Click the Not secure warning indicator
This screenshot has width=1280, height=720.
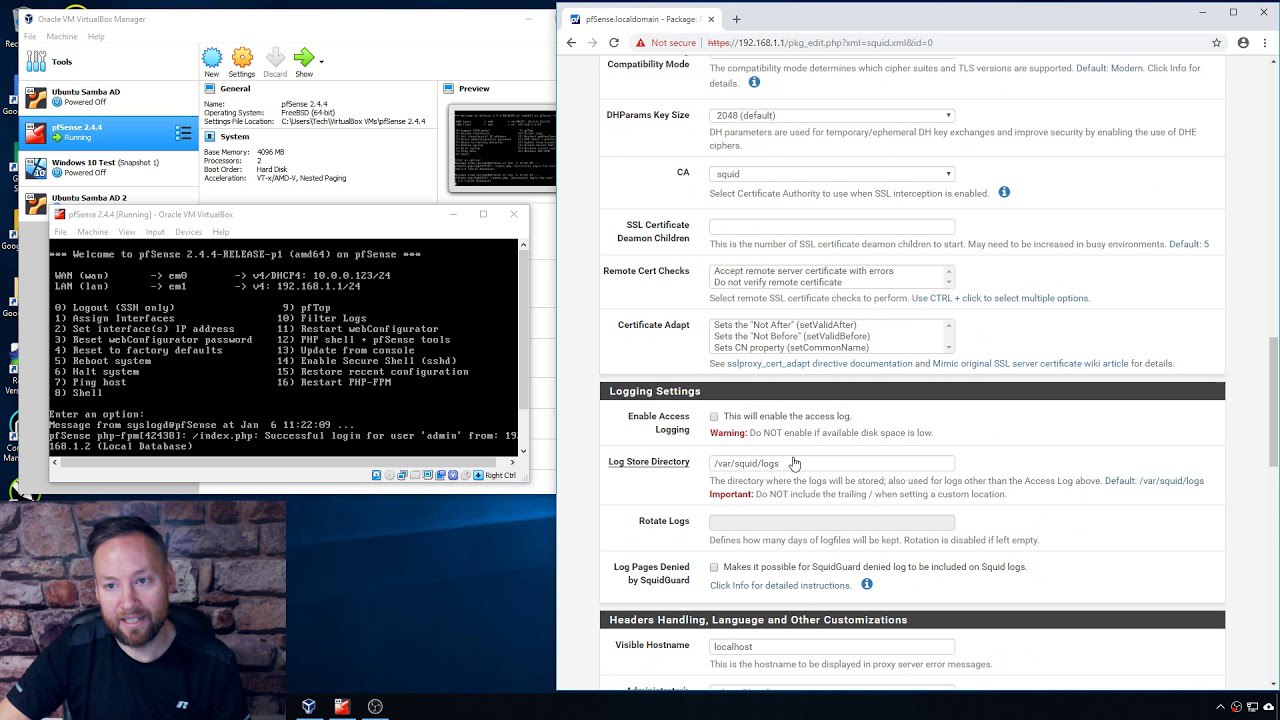pyautogui.click(x=665, y=43)
